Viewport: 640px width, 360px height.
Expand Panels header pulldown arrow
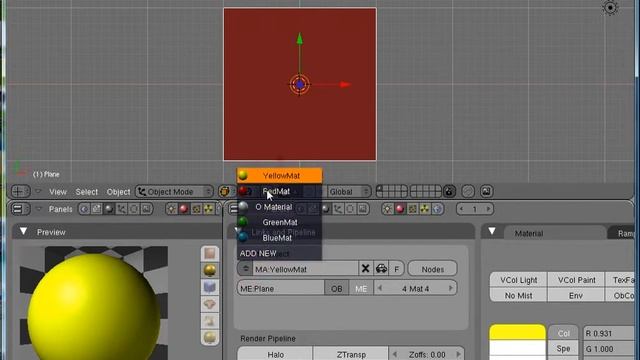pyautogui.click(x=38, y=209)
